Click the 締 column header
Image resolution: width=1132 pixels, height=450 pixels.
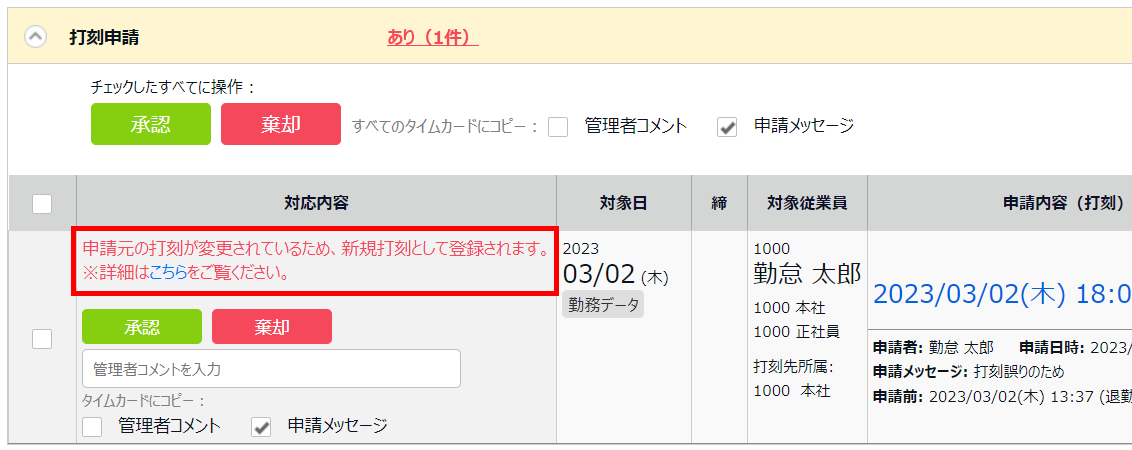[x=719, y=204]
